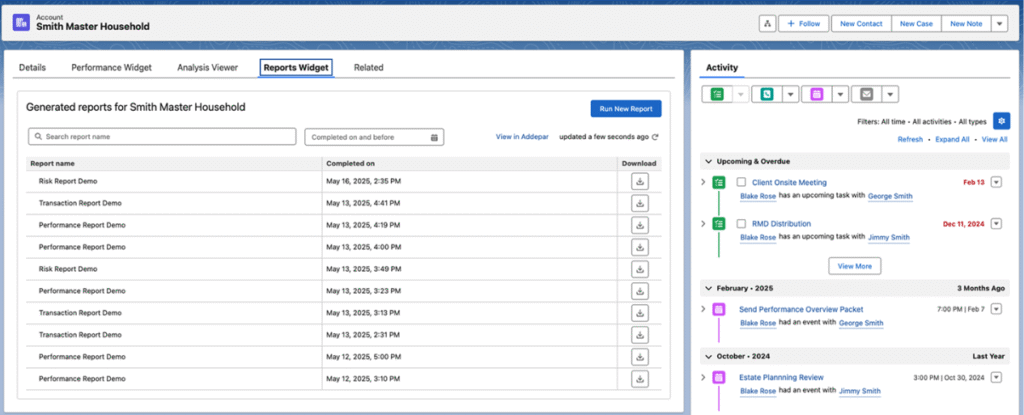Open the dropdown next to New Note
Image resolution: width=1024 pixels, height=415 pixels.
pos(999,23)
